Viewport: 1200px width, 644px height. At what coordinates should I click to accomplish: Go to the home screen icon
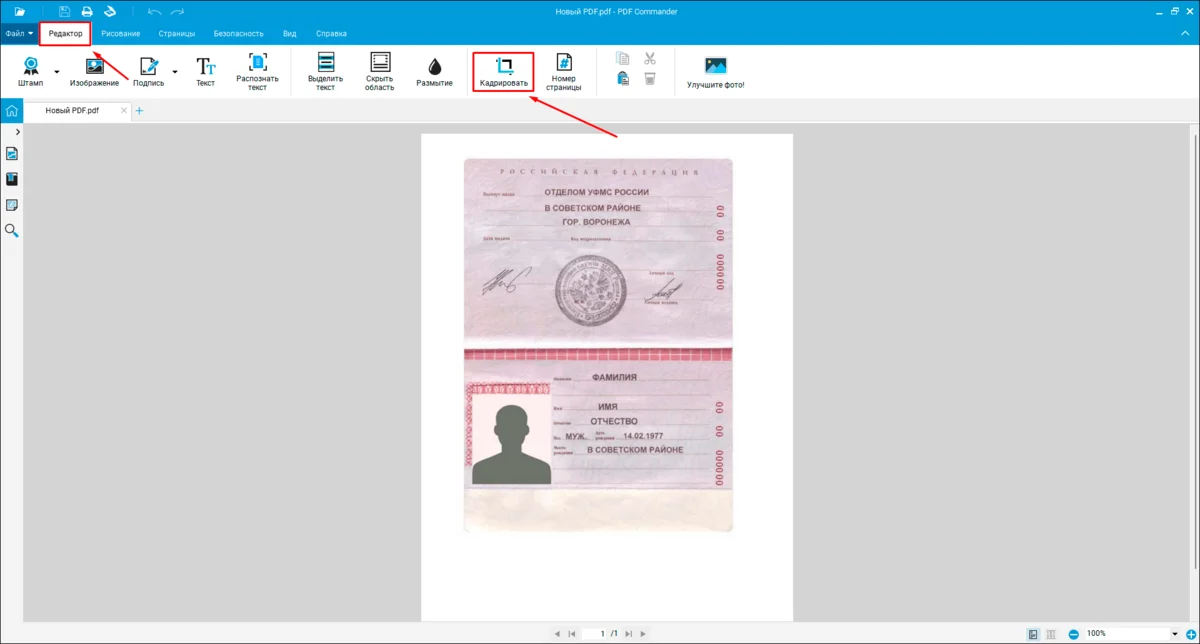click(x=11, y=110)
